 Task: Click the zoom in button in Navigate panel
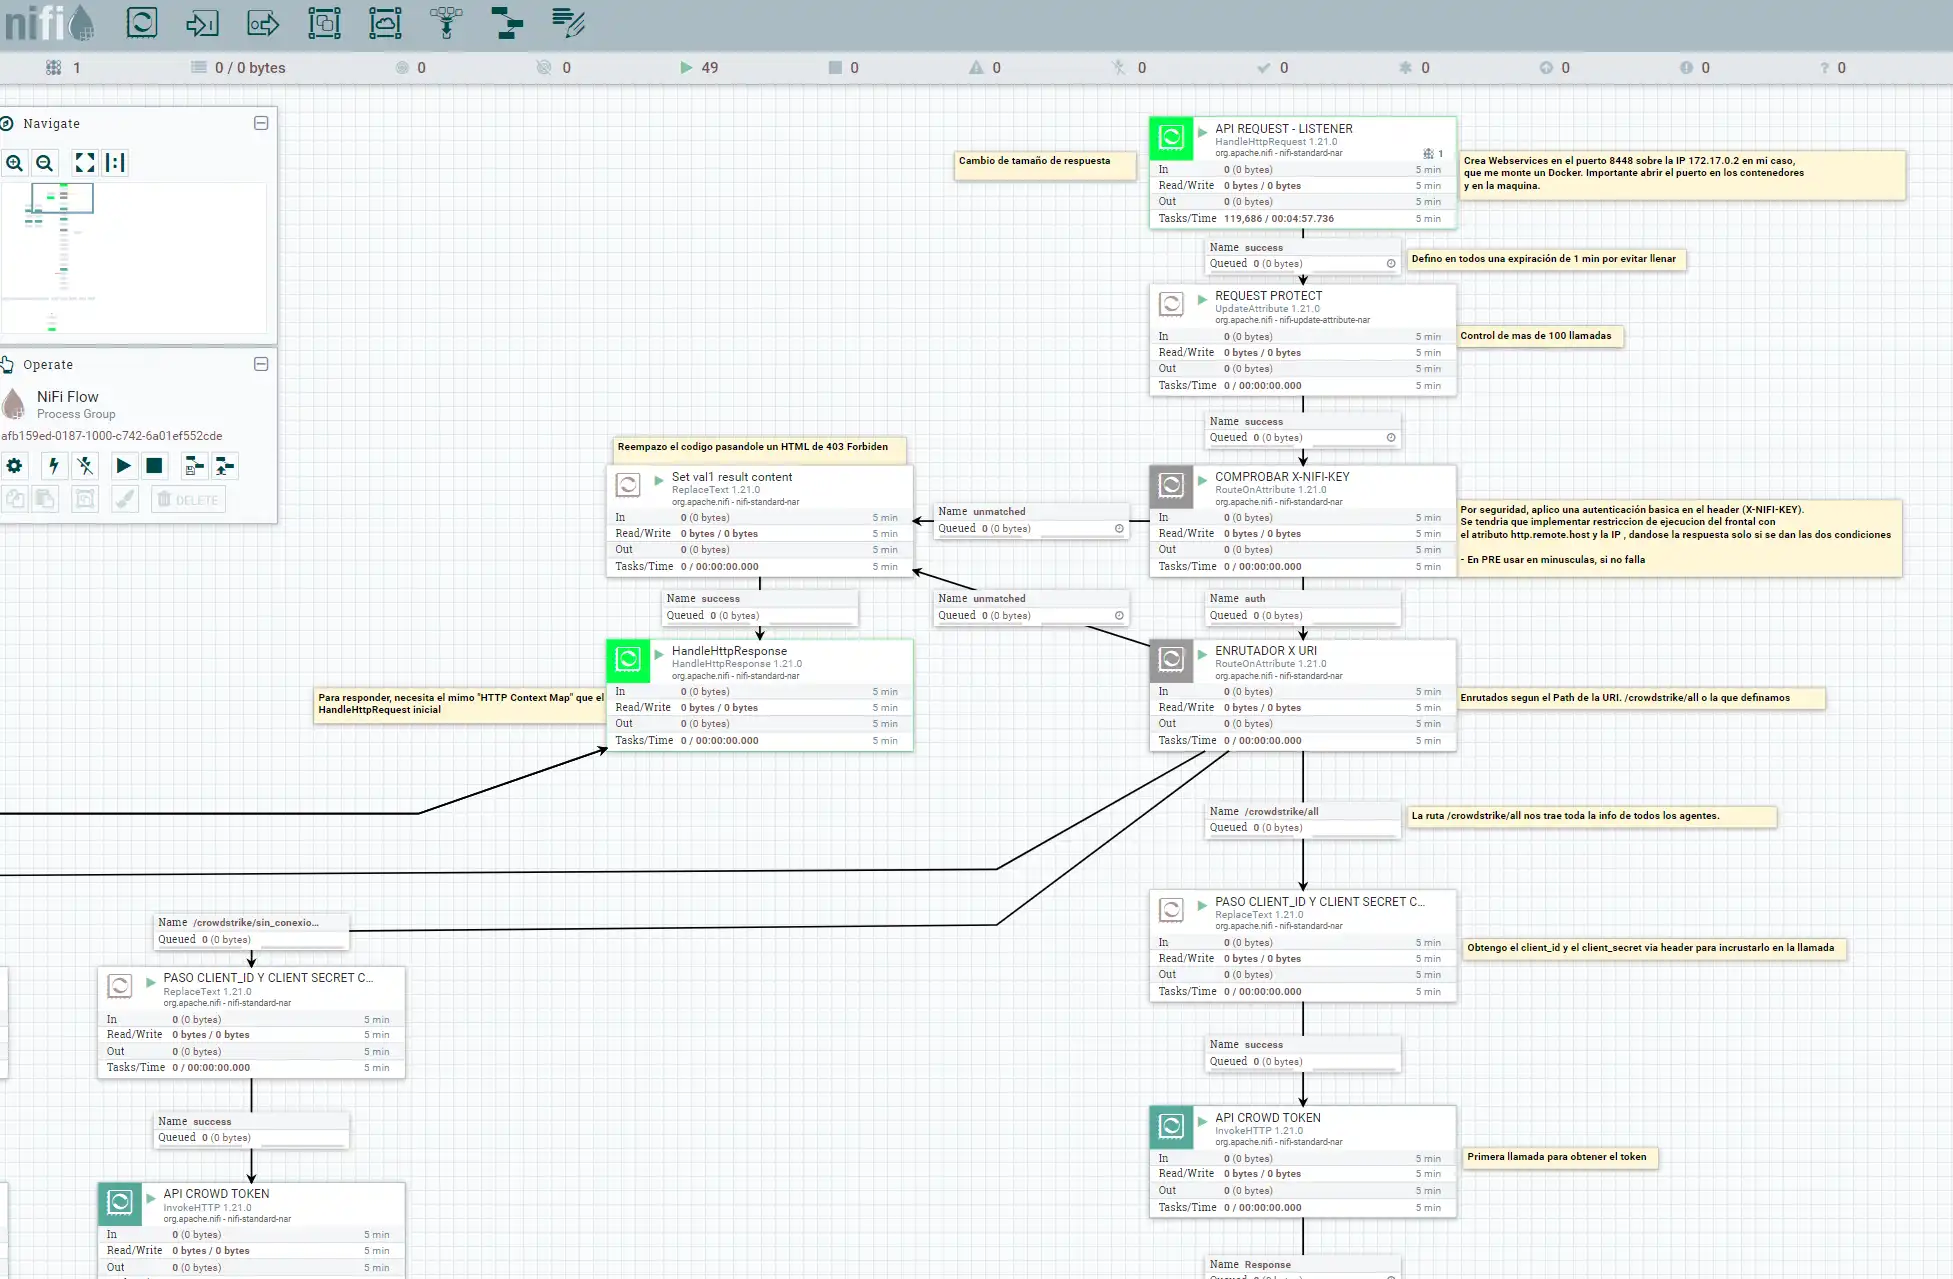point(15,163)
